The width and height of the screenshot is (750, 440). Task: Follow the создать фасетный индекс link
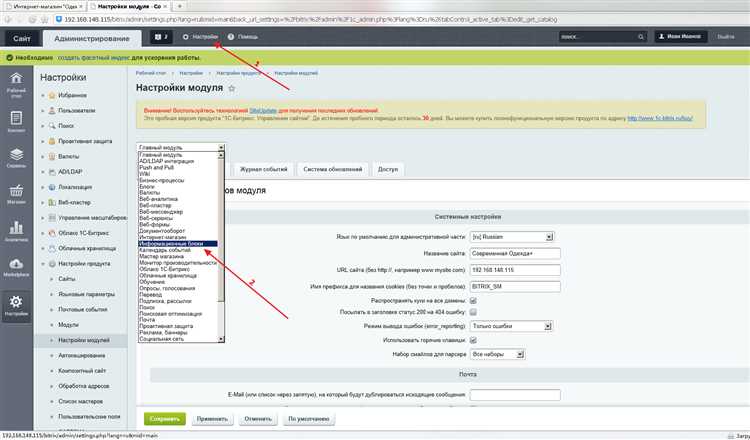[x=93, y=58]
